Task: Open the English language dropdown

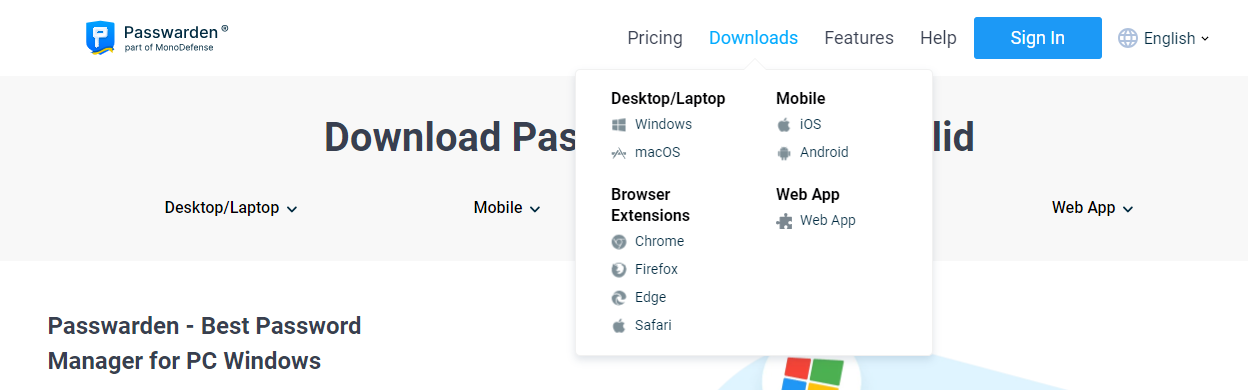Action: [1164, 38]
